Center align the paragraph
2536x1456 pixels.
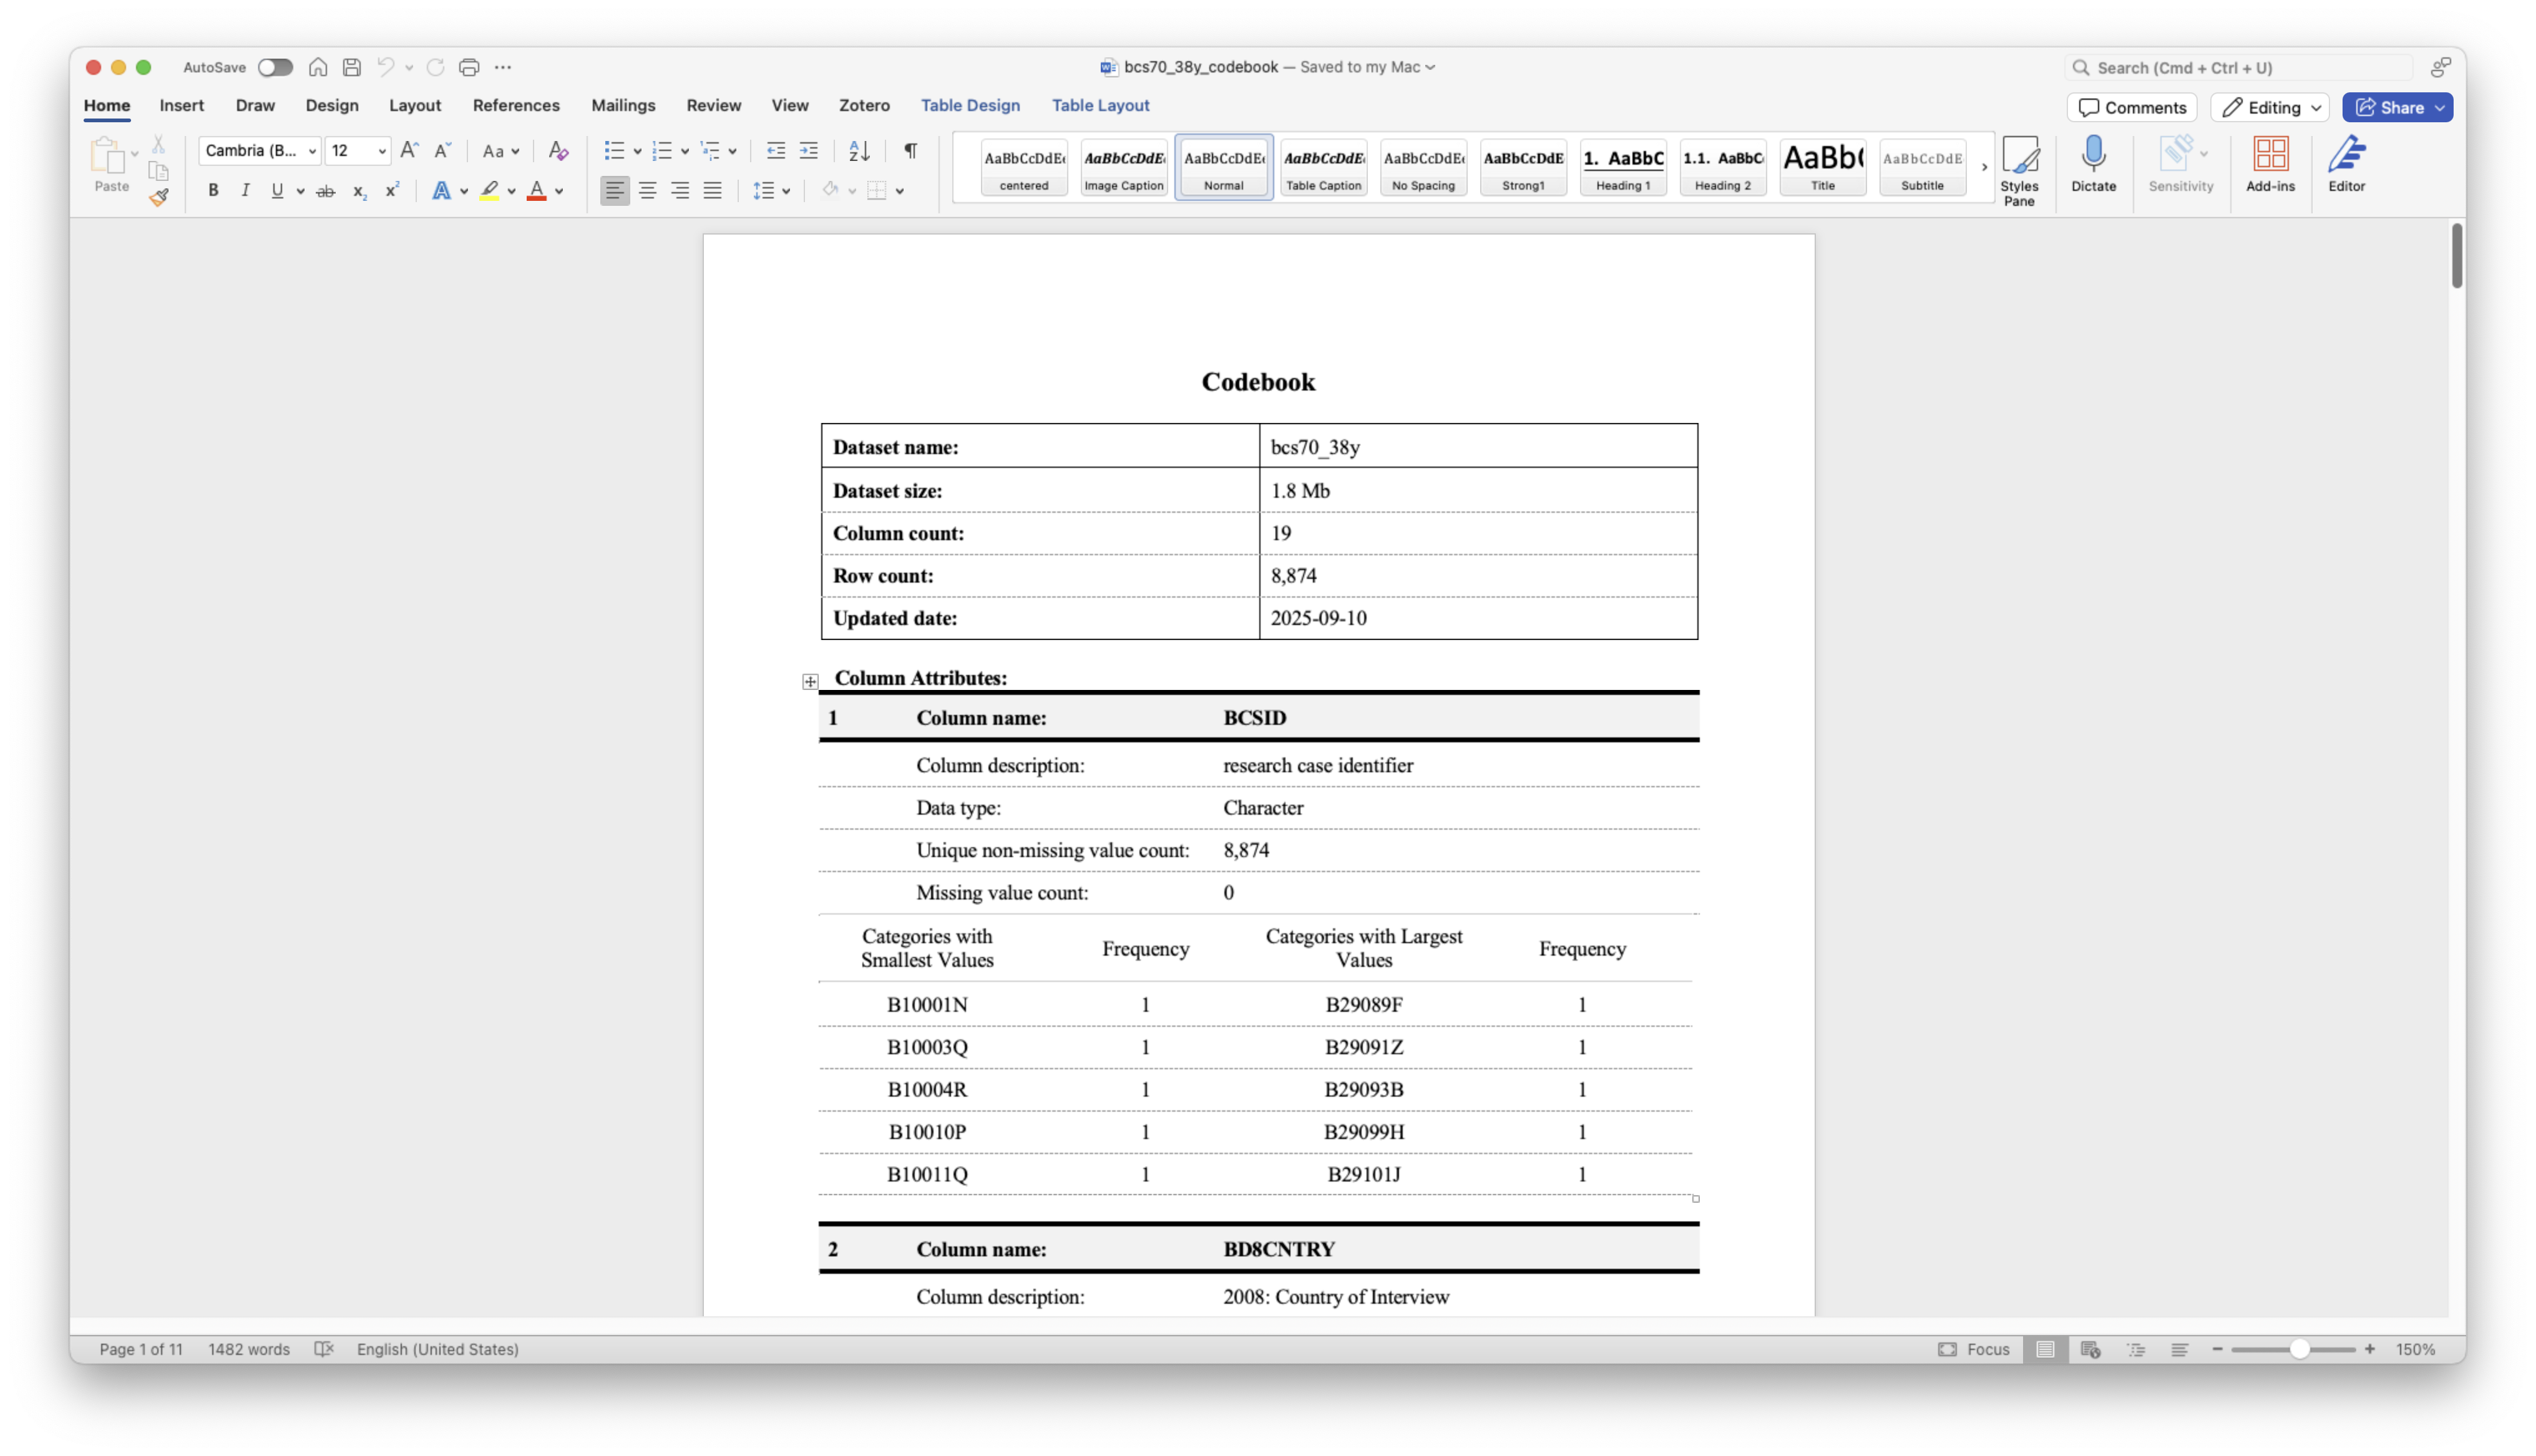[x=648, y=191]
